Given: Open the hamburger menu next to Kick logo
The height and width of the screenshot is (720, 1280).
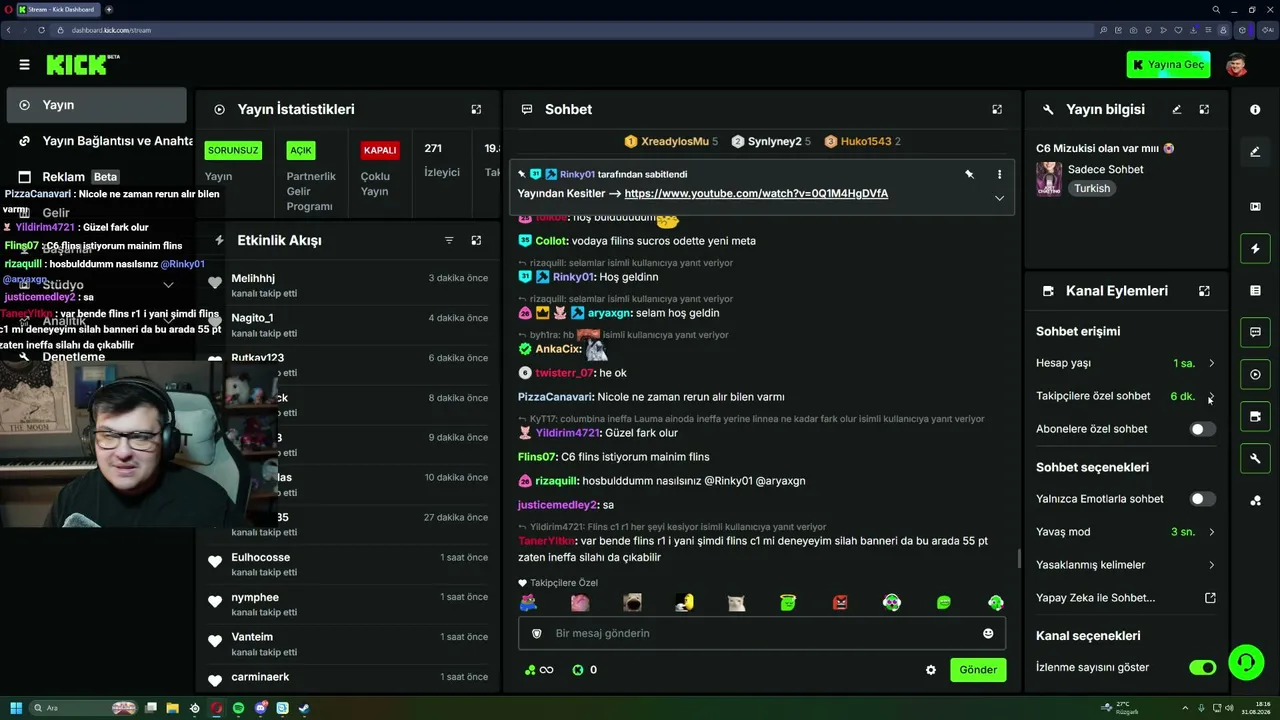Looking at the screenshot, I should click(24, 65).
